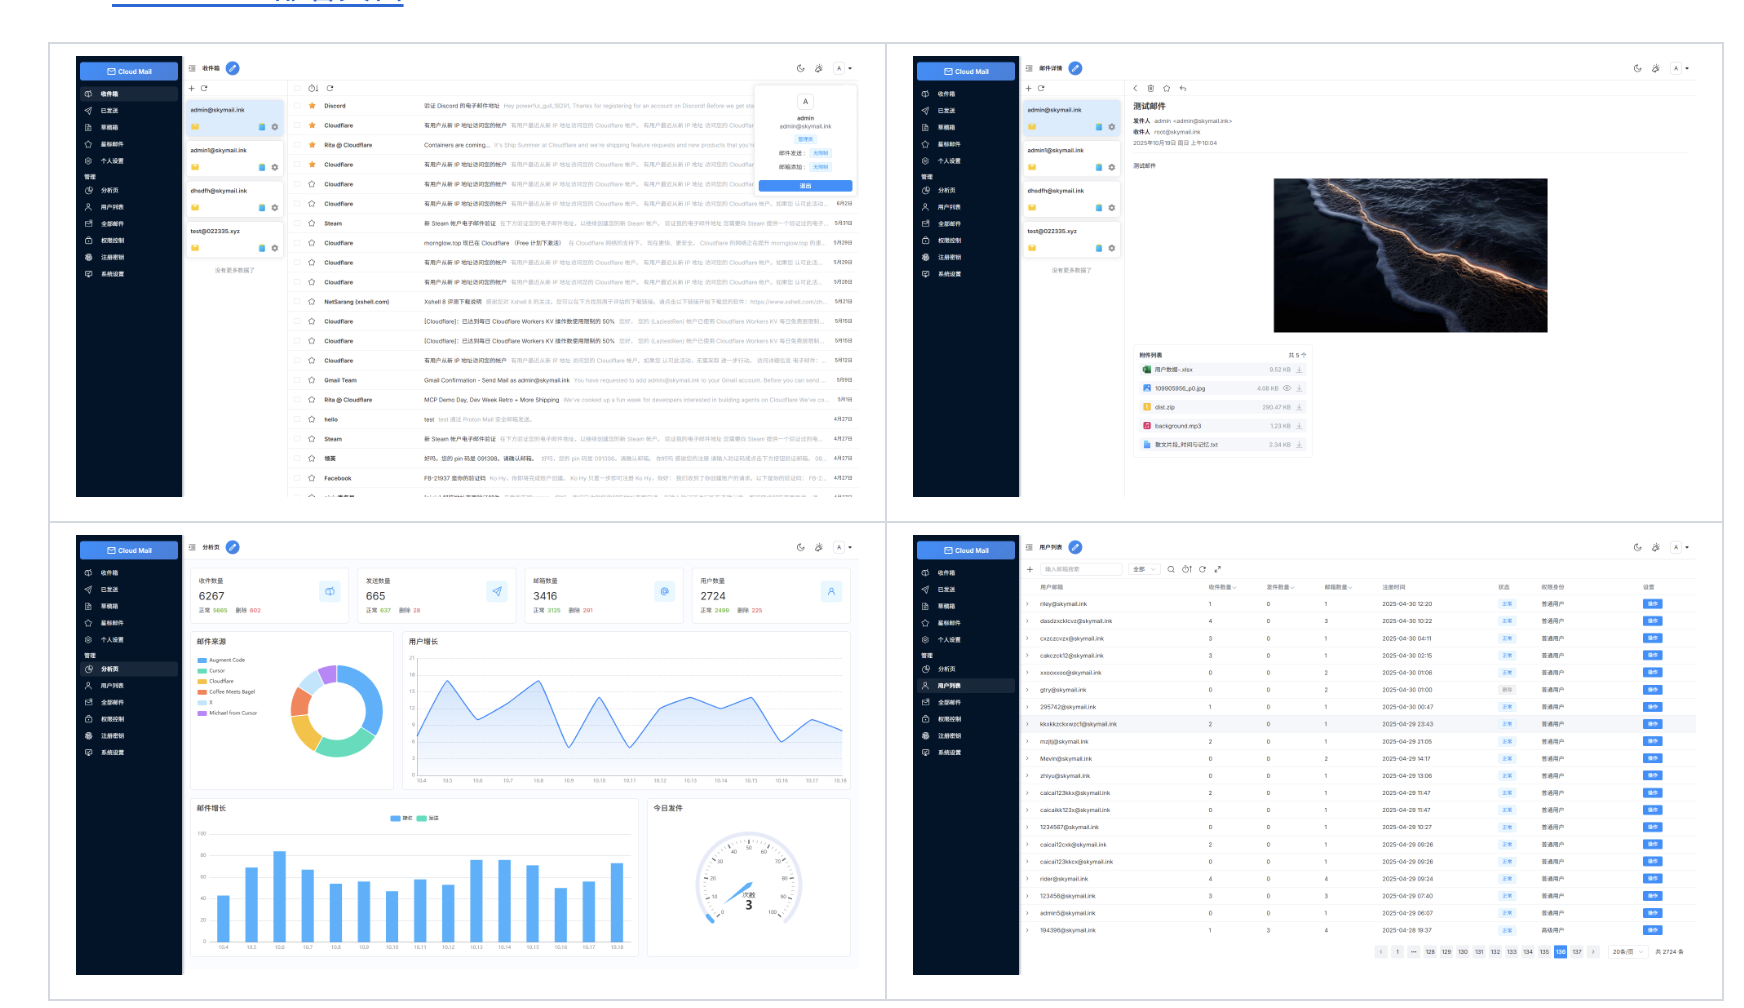Click the blue compose pencil button in inbox view
The image size is (1744, 1008).
click(x=232, y=68)
